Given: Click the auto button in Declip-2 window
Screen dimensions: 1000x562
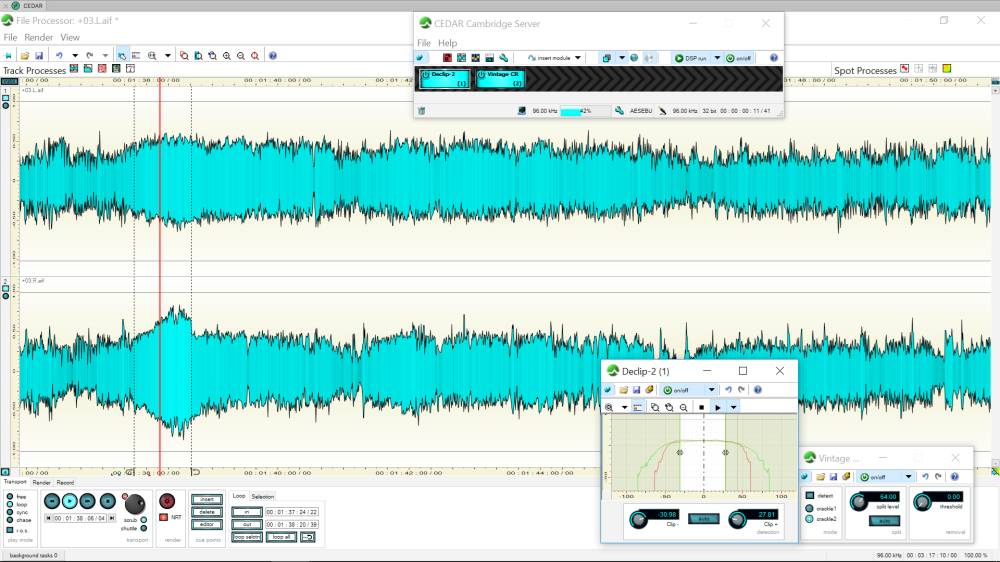Looking at the screenshot, I should pyautogui.click(x=703, y=519).
